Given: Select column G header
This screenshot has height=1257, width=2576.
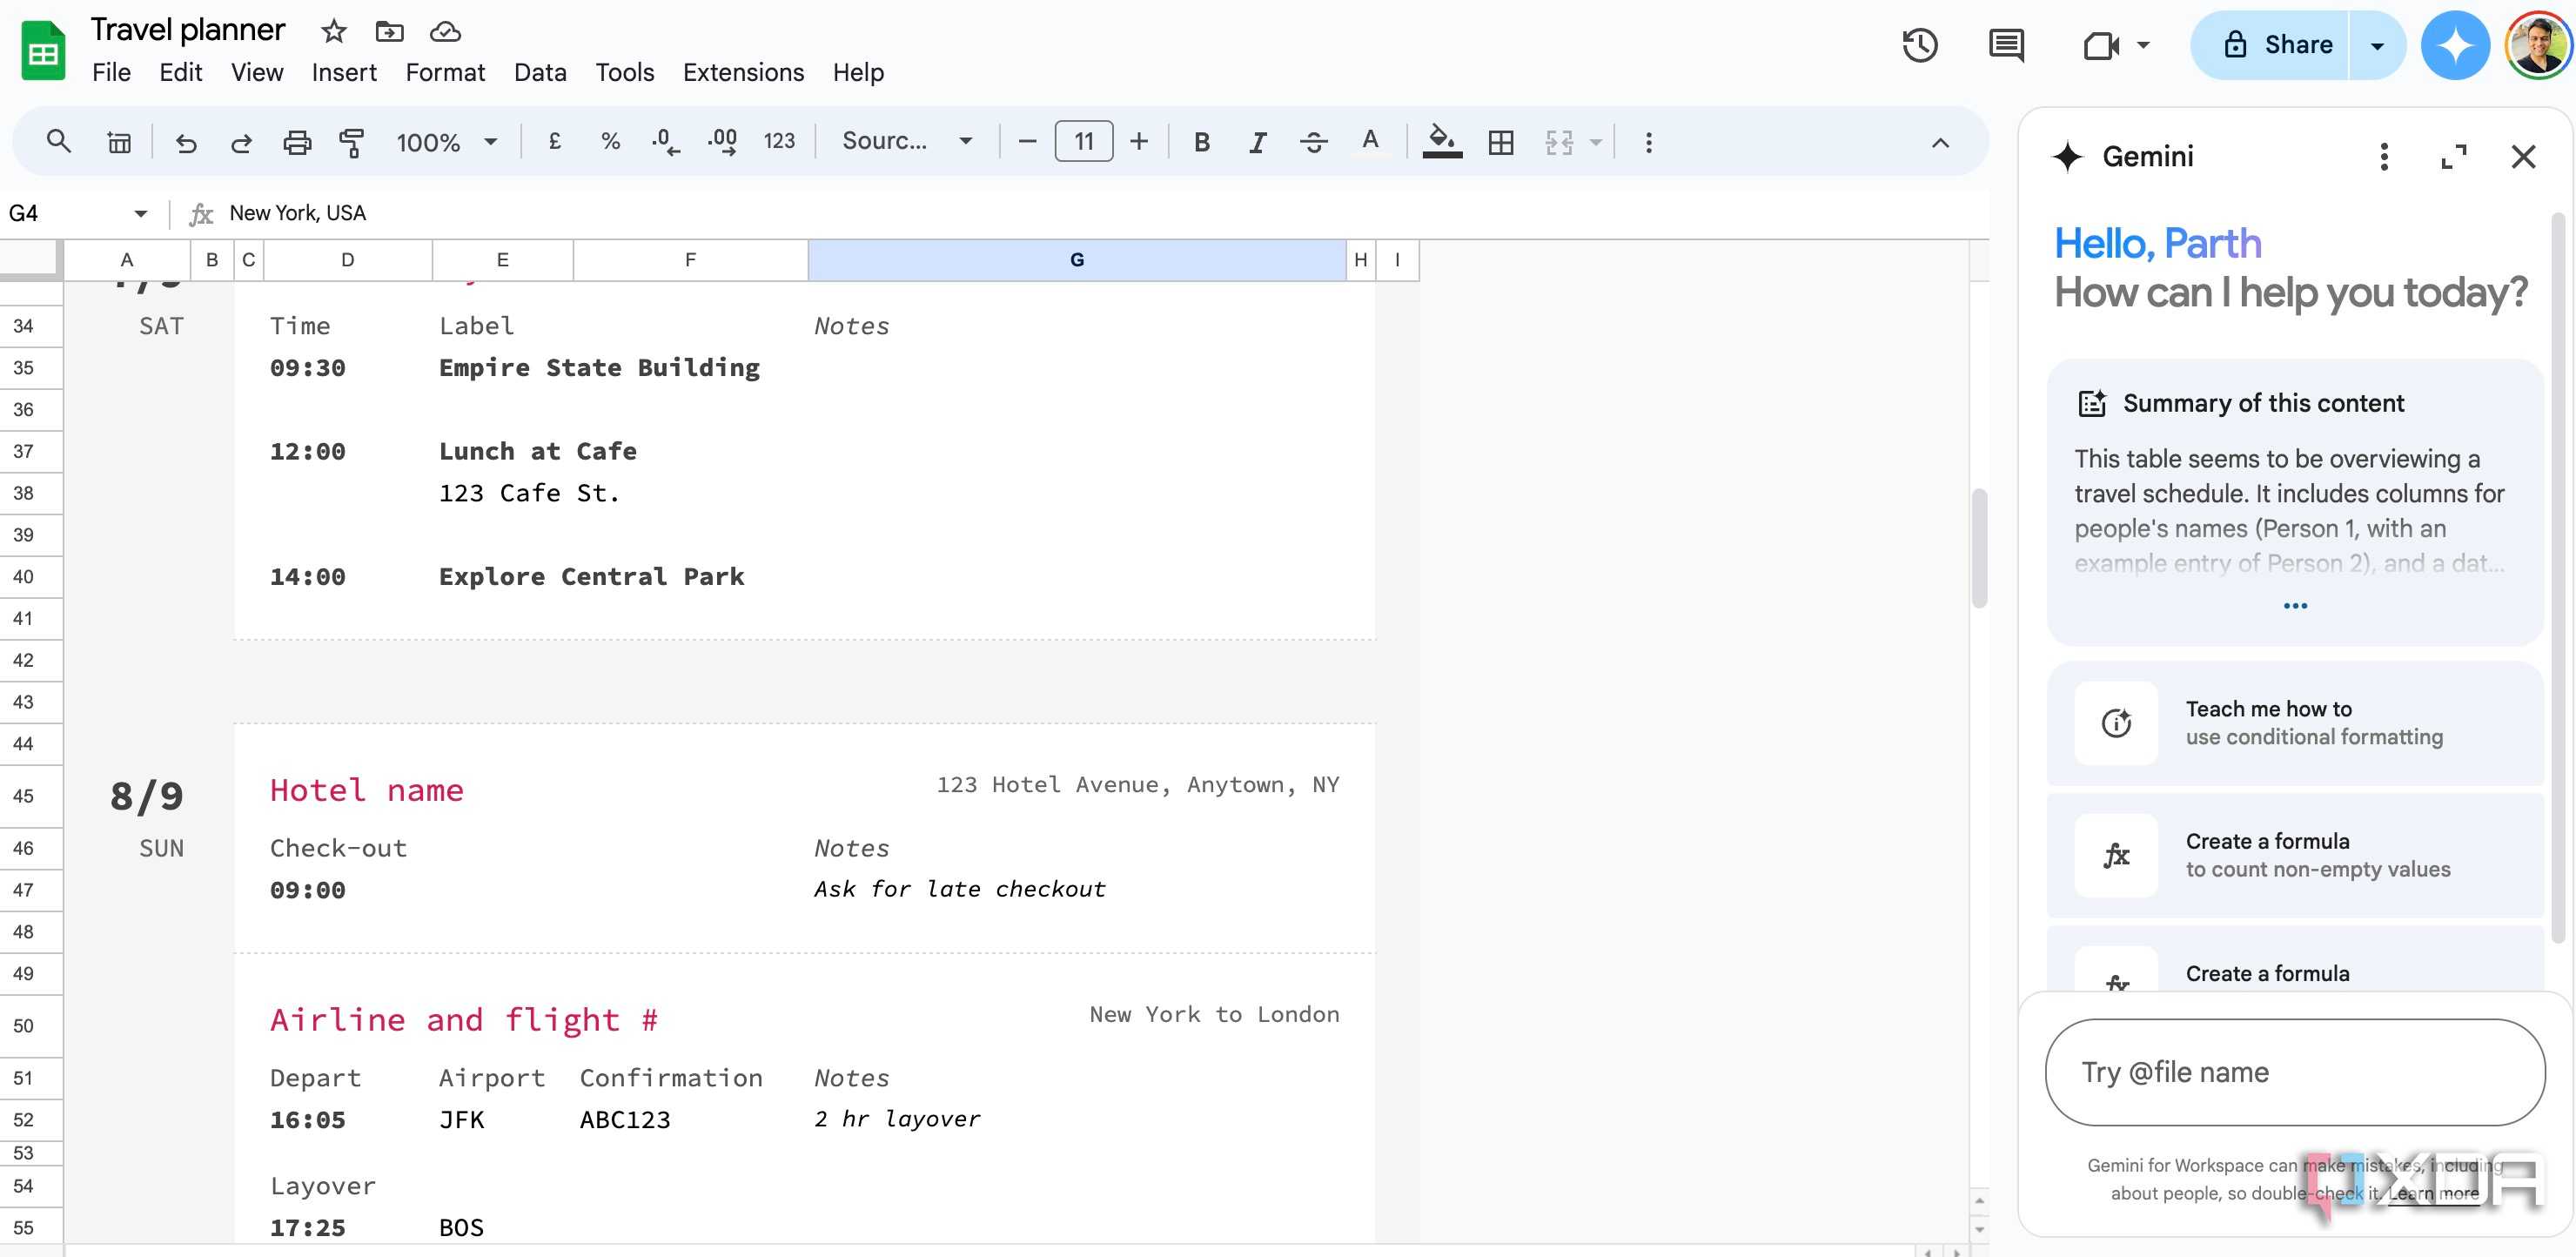Looking at the screenshot, I should 1076,260.
